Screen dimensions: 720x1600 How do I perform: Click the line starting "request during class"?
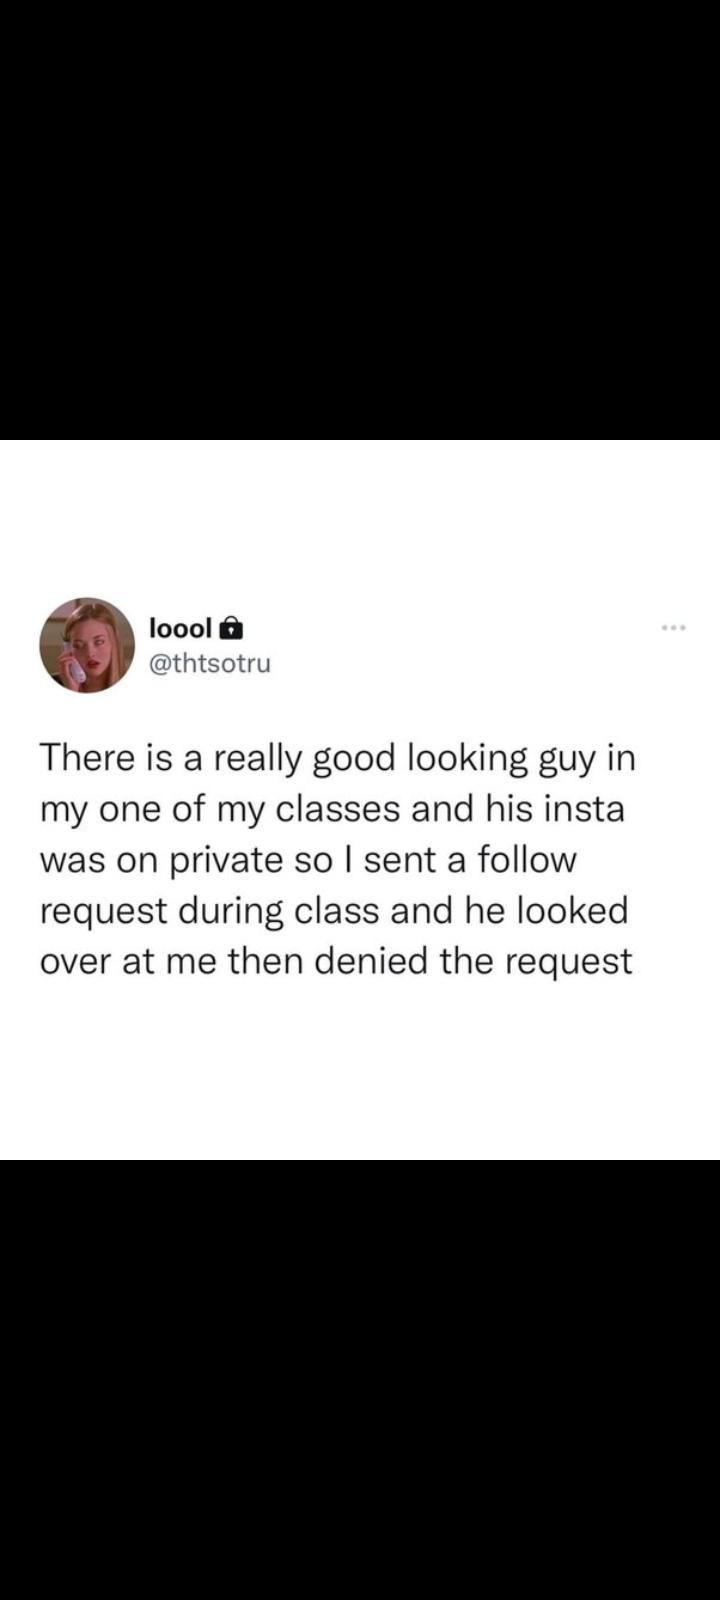(334, 912)
